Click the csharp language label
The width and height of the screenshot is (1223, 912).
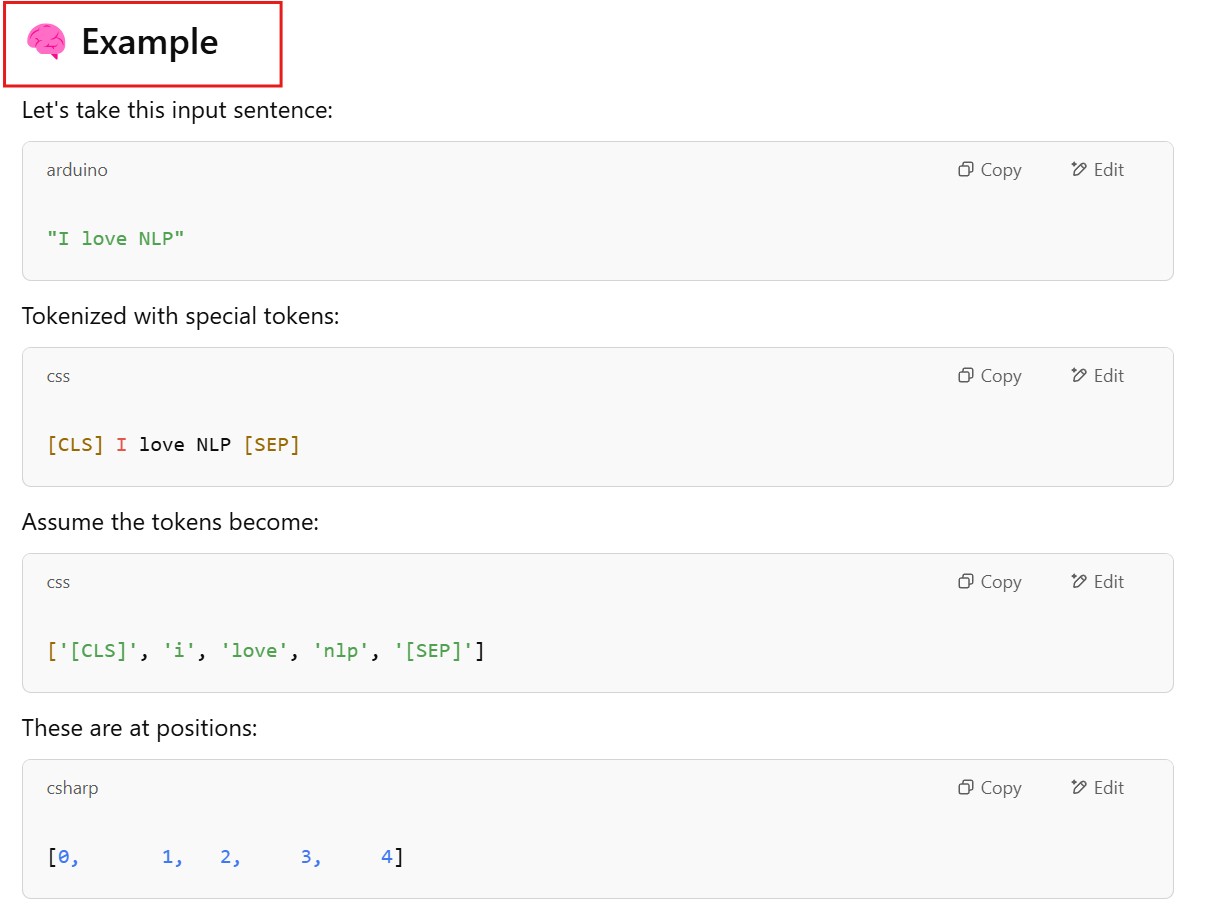[72, 788]
